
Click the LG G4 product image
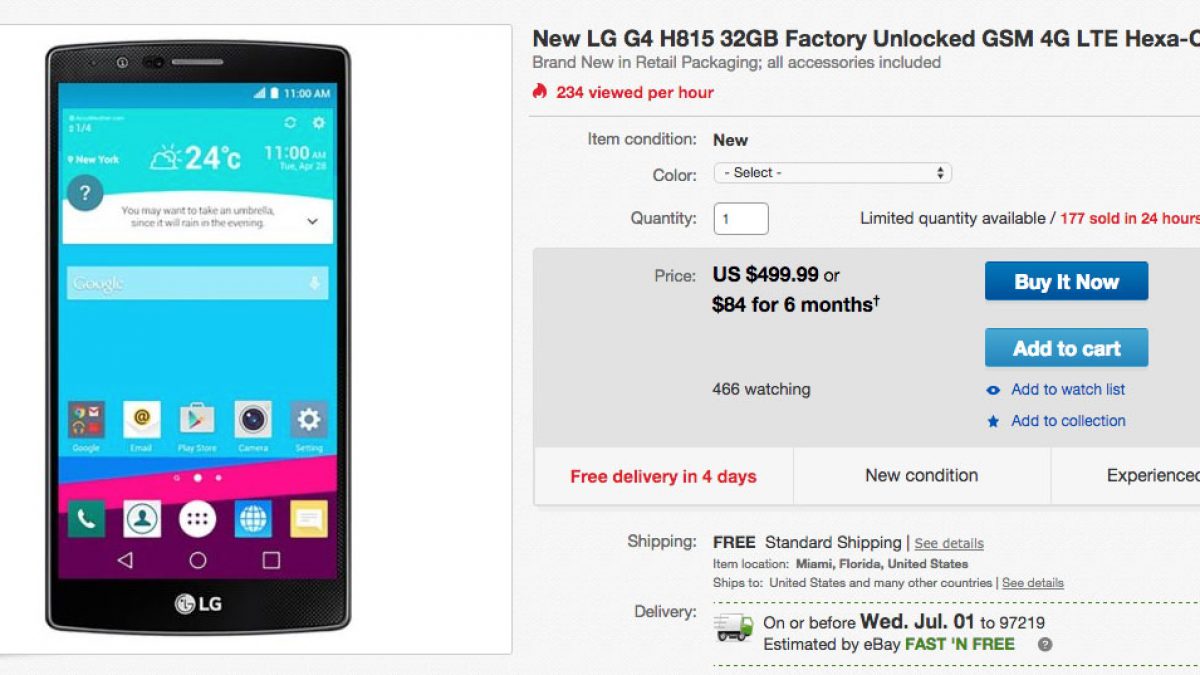(x=198, y=337)
